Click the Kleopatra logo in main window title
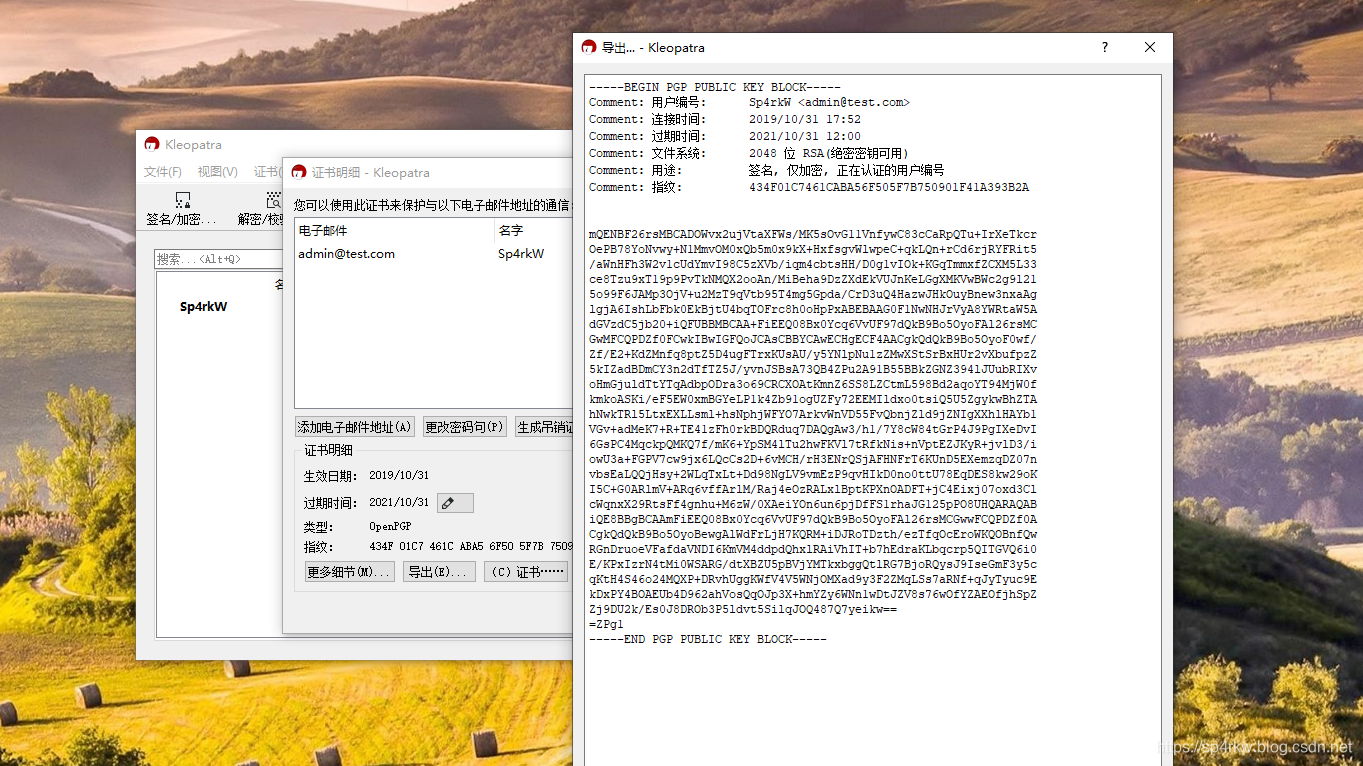Viewport: 1363px width, 766px height. [152, 145]
